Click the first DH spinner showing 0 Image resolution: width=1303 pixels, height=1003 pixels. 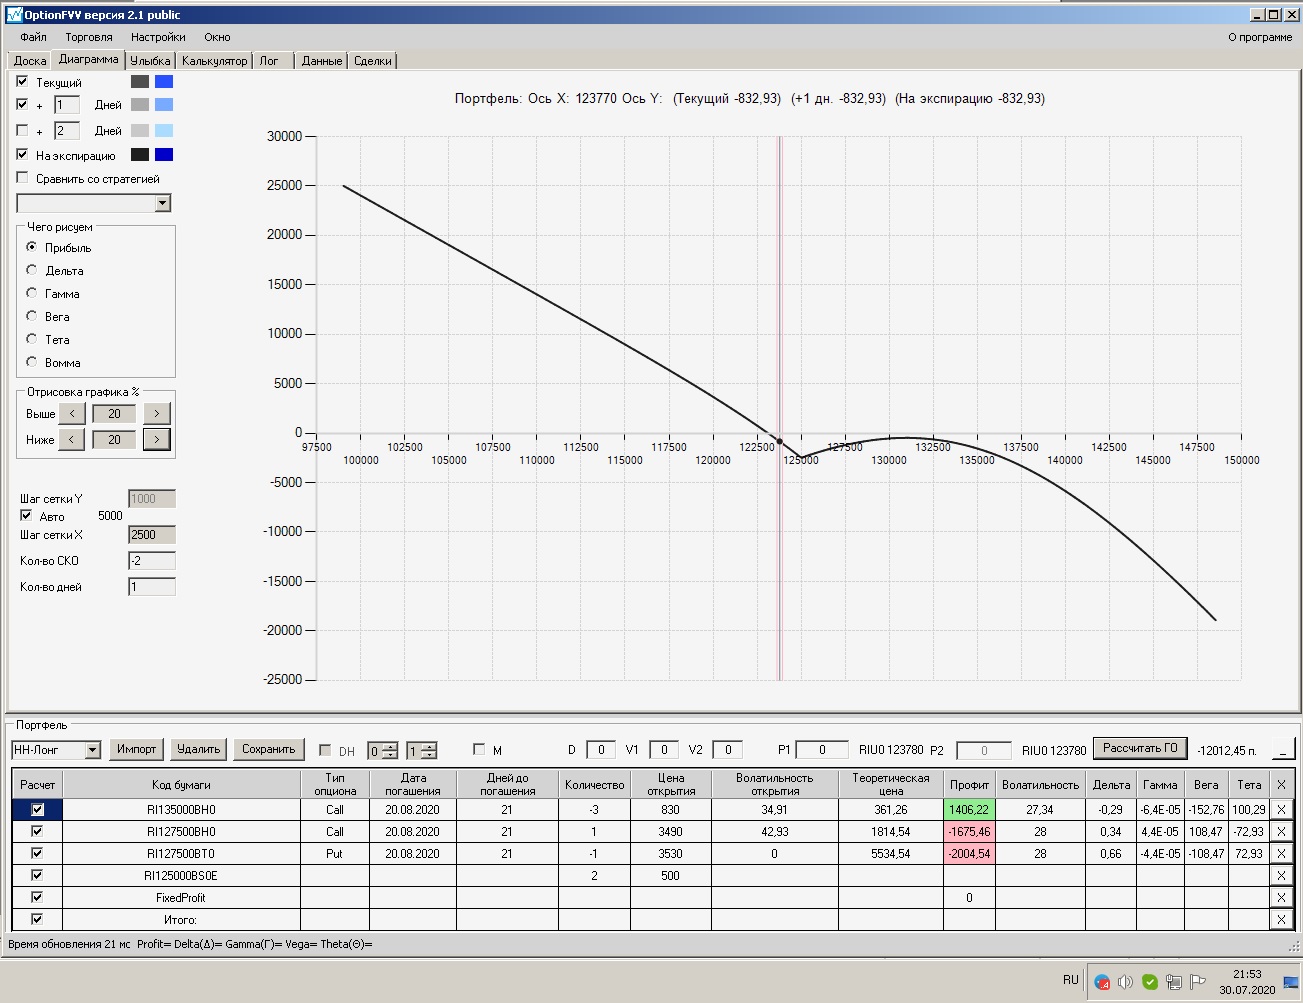click(x=382, y=751)
